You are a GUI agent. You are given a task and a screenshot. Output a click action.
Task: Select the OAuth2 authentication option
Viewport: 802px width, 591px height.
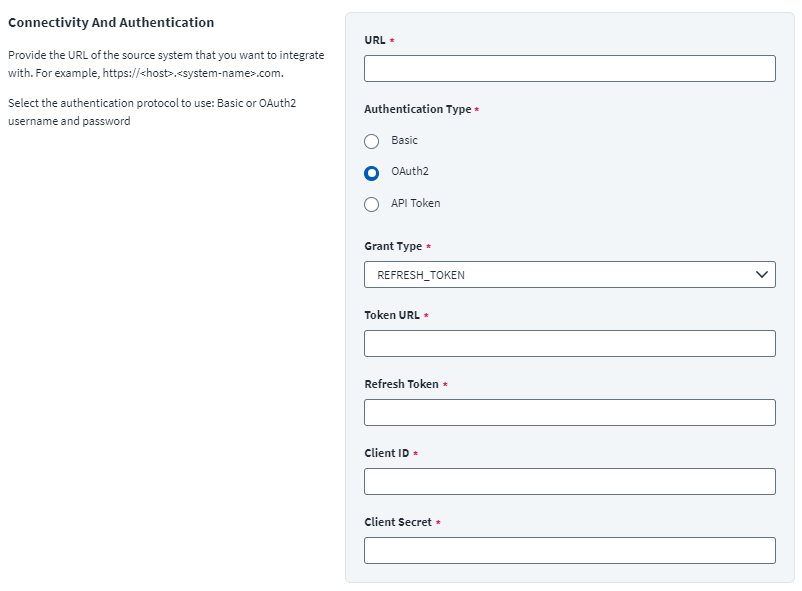click(x=372, y=172)
